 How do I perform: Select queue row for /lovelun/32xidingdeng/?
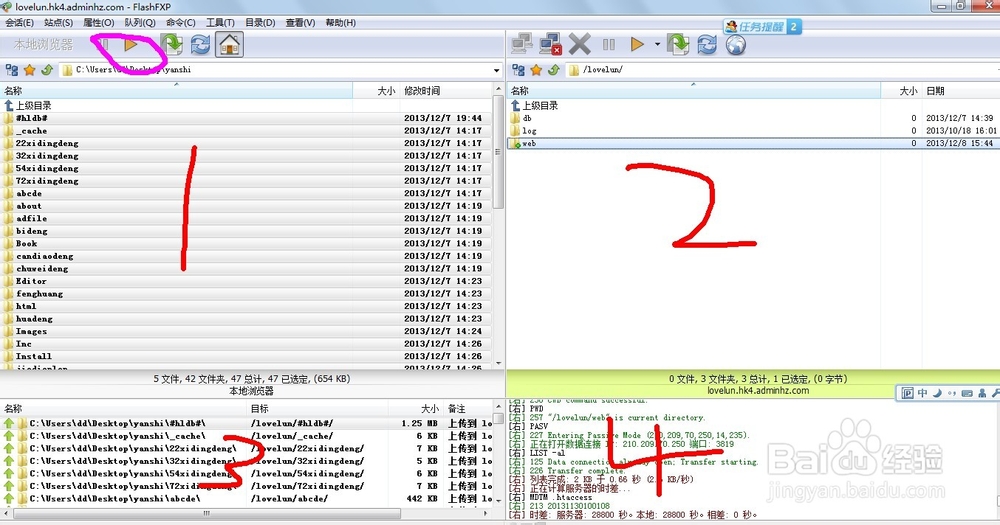247,461
